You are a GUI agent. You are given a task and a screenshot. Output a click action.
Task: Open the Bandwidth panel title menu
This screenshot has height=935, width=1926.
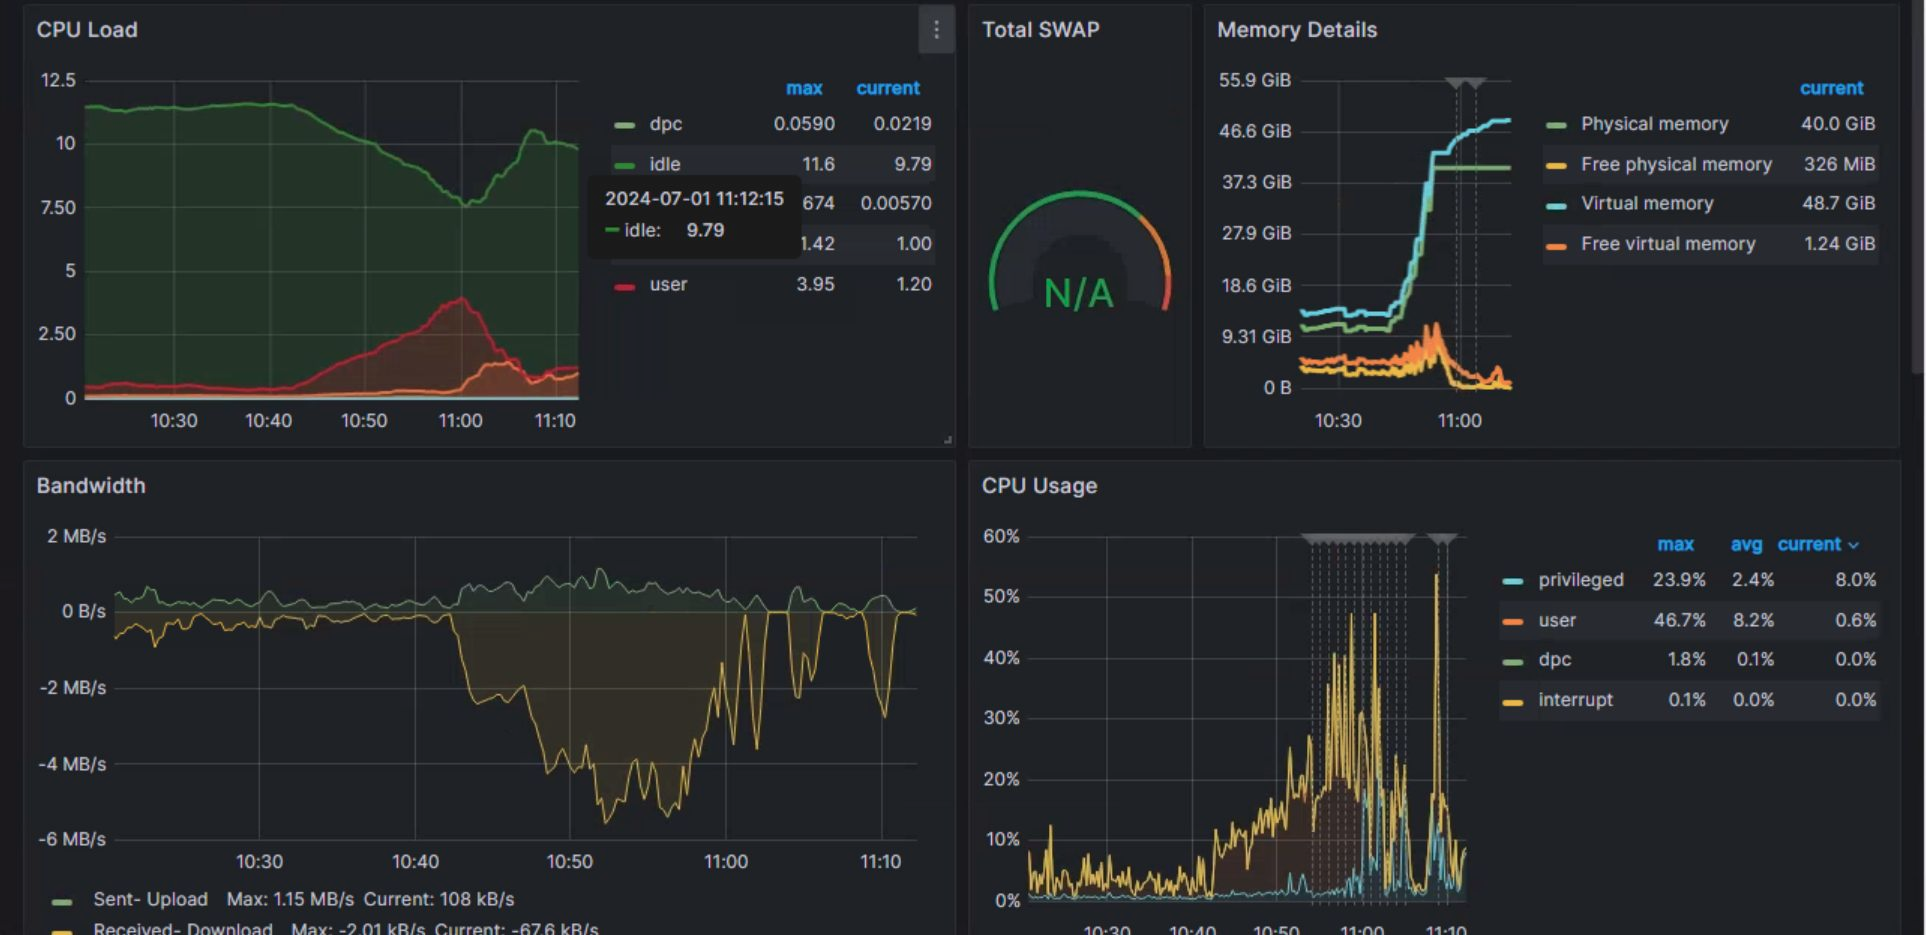91,486
